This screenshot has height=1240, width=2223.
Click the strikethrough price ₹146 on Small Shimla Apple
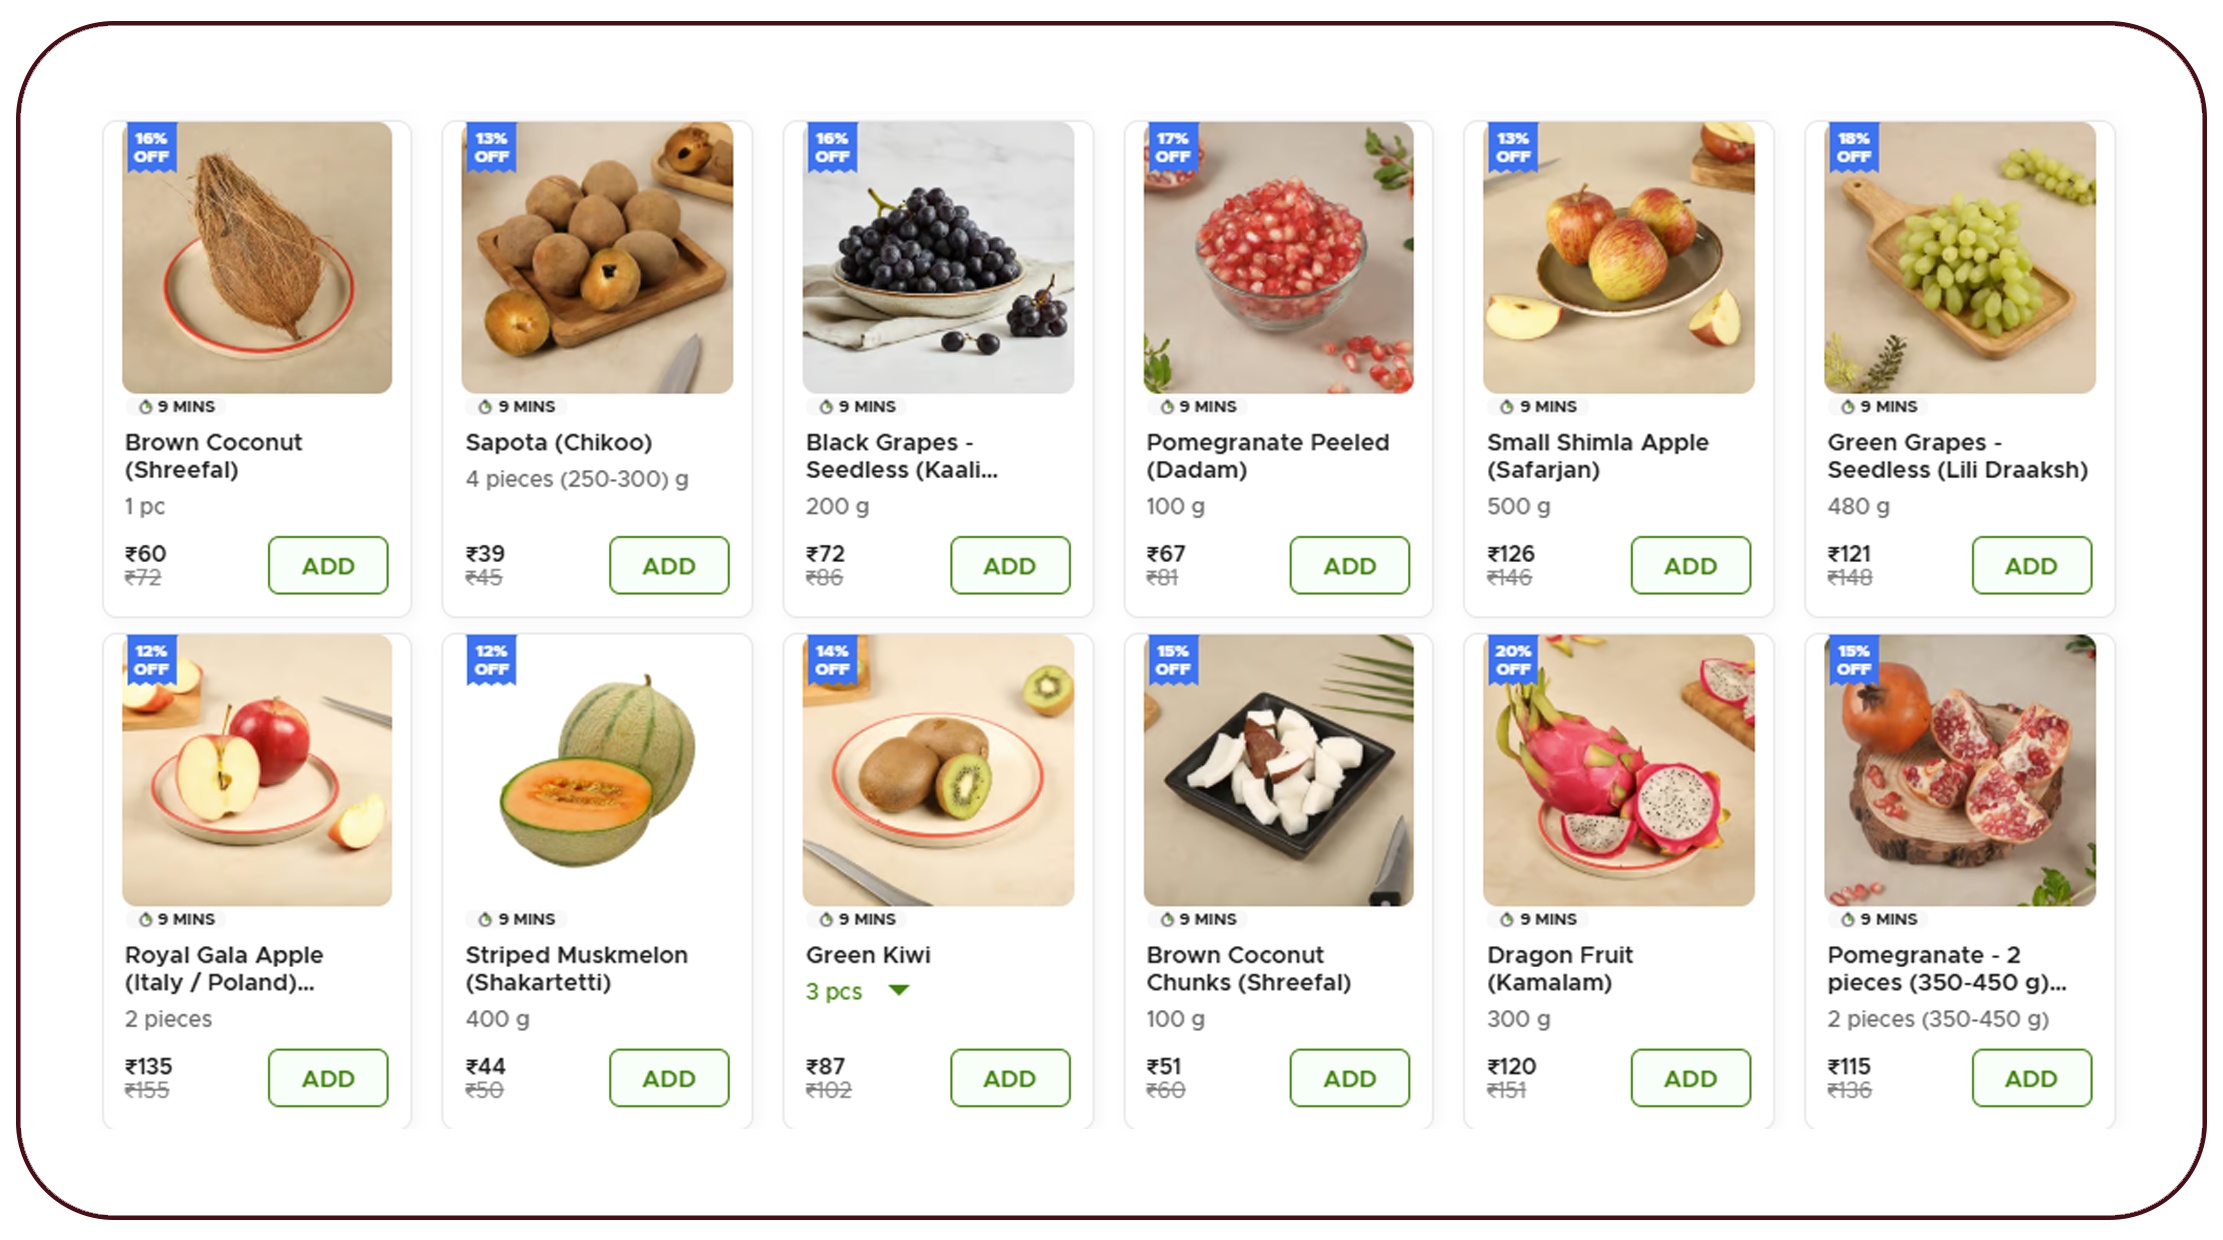(x=1511, y=576)
